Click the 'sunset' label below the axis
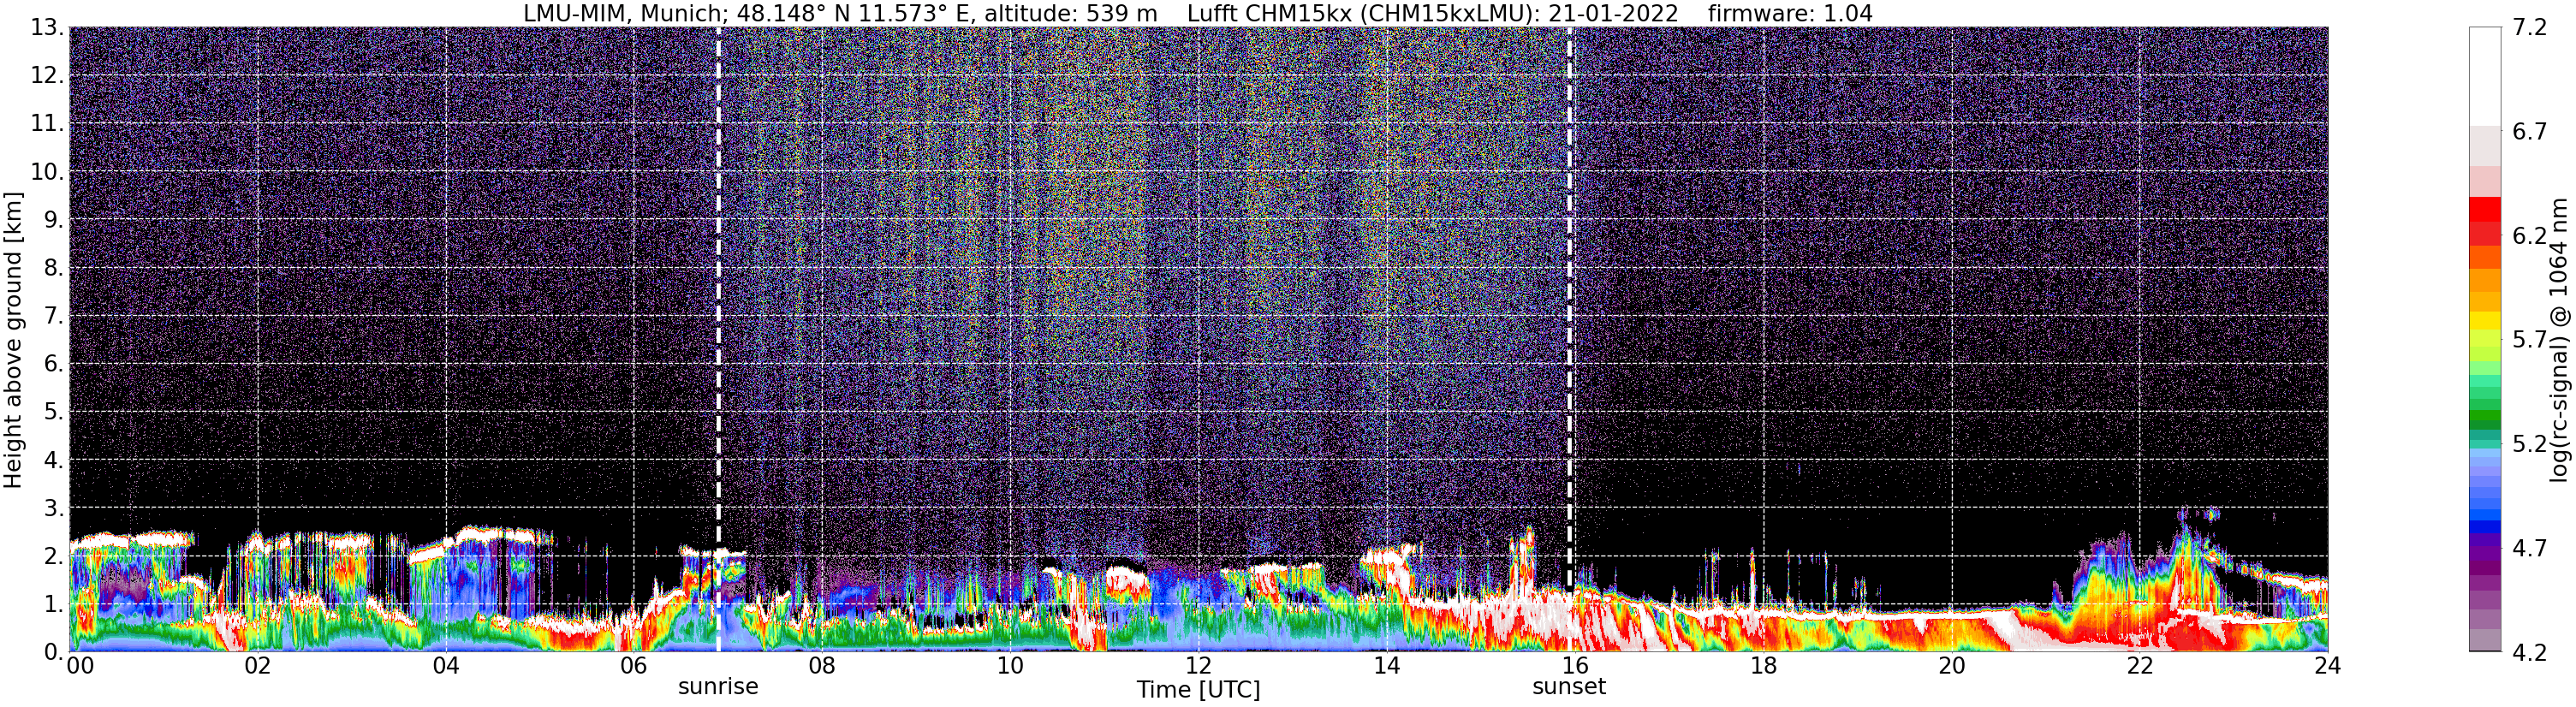 [x=1569, y=687]
